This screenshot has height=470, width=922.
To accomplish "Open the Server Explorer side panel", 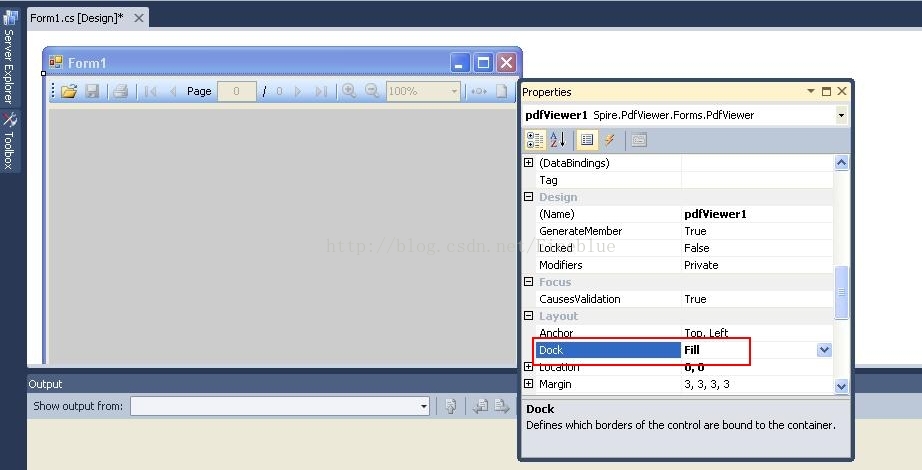I will tap(9, 58).
